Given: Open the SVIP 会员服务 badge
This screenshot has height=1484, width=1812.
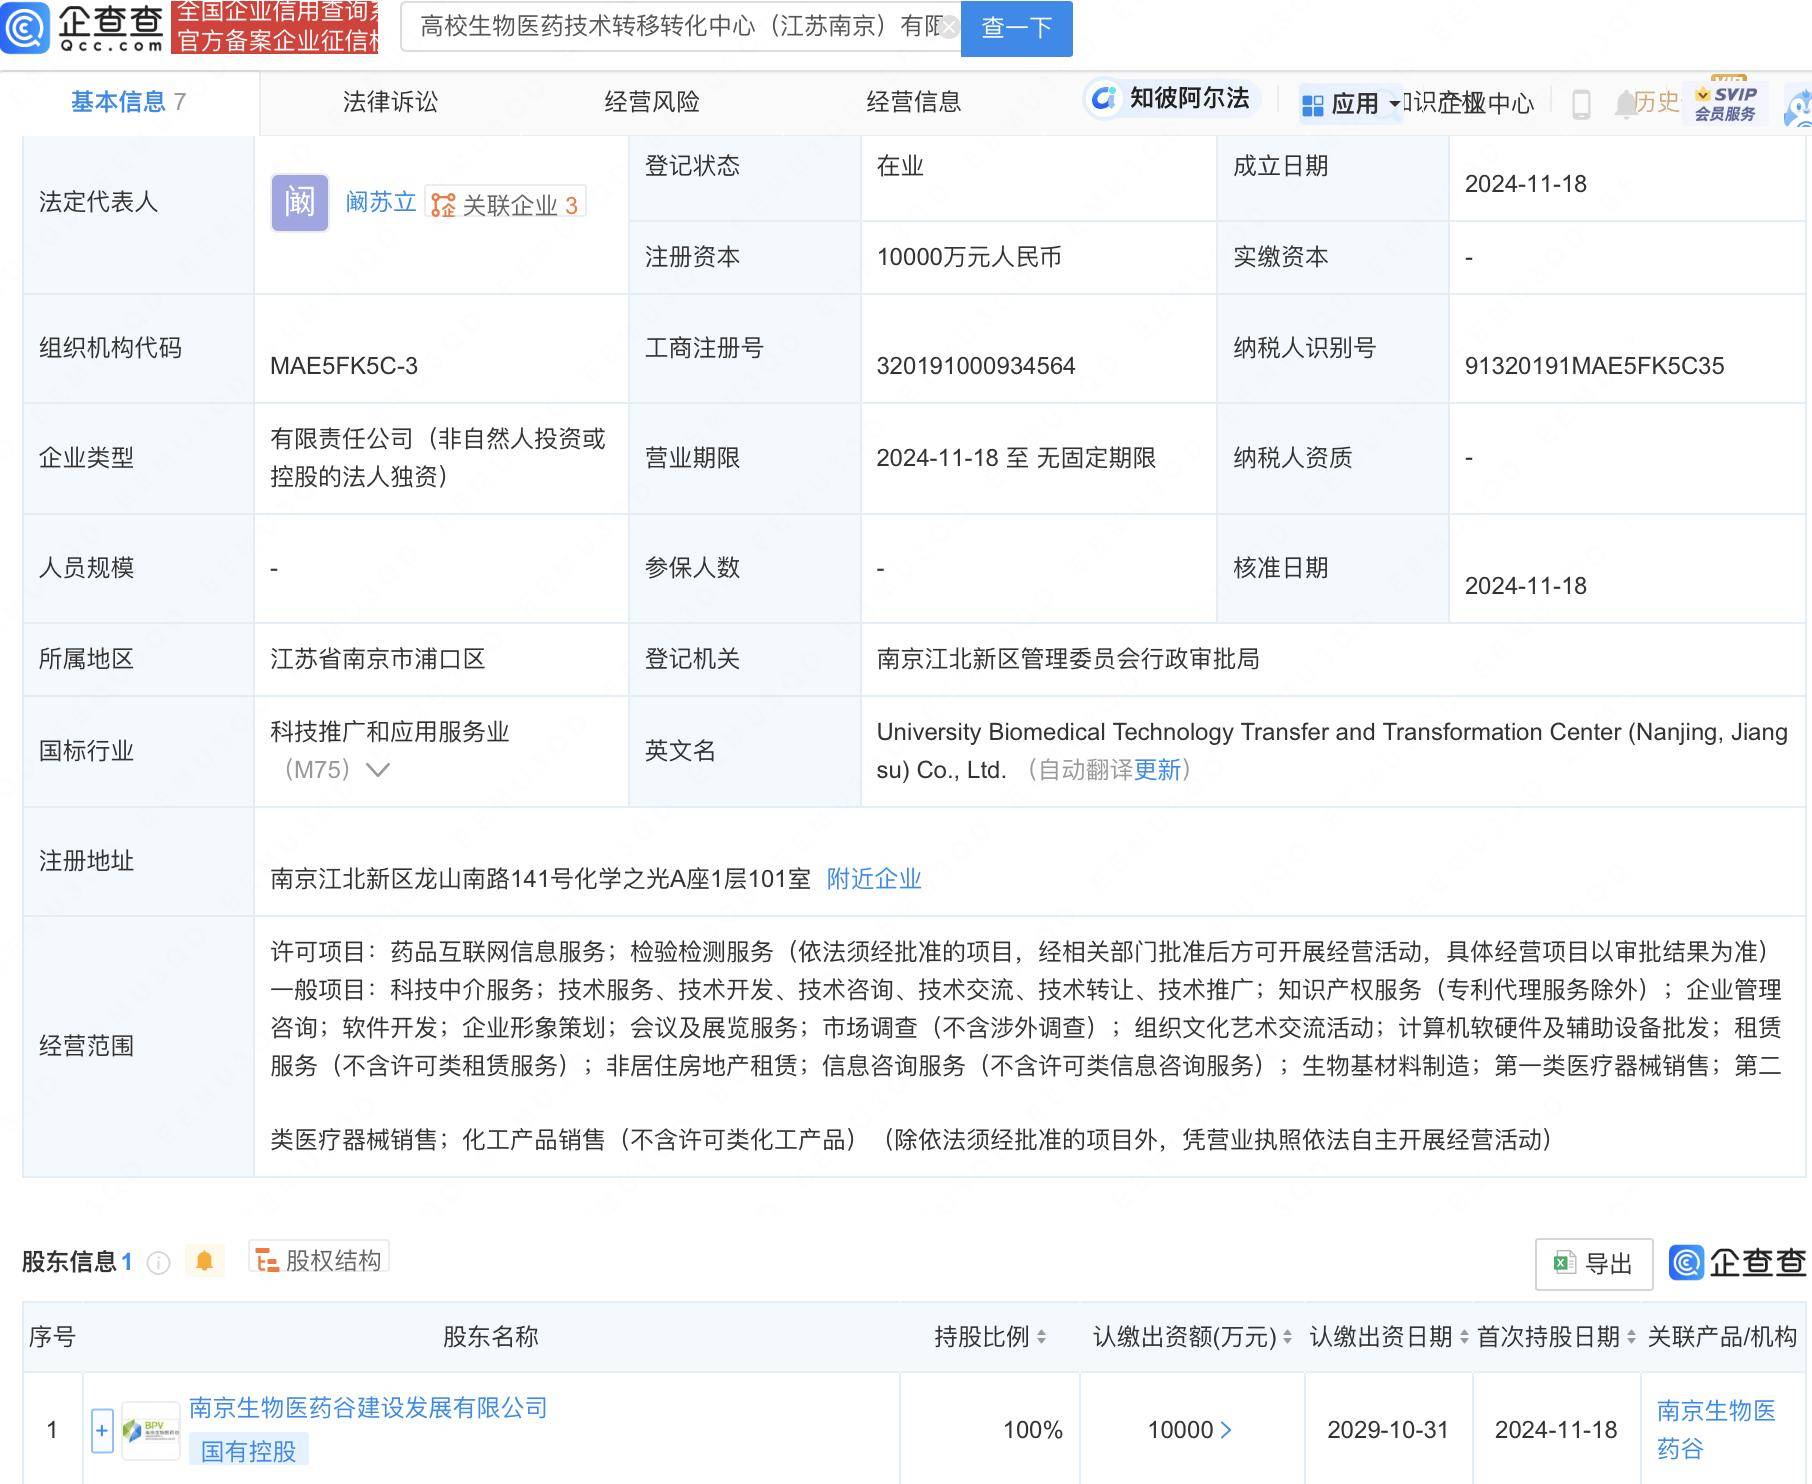Looking at the screenshot, I should coord(1726,103).
